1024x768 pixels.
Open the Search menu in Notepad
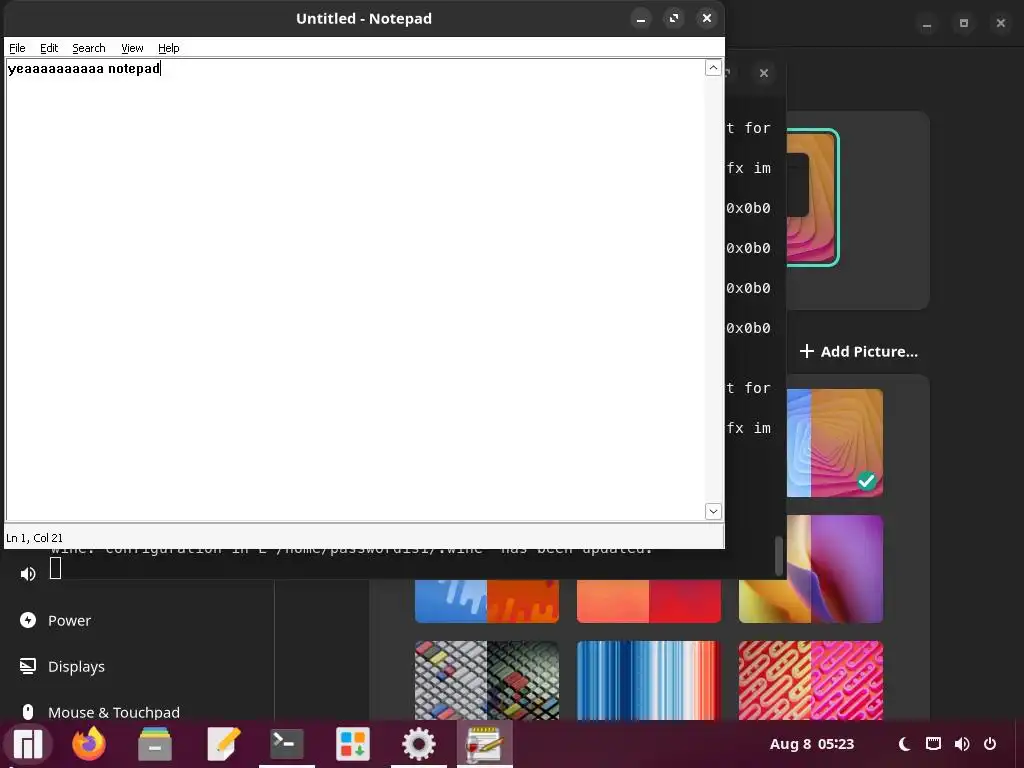(x=89, y=48)
